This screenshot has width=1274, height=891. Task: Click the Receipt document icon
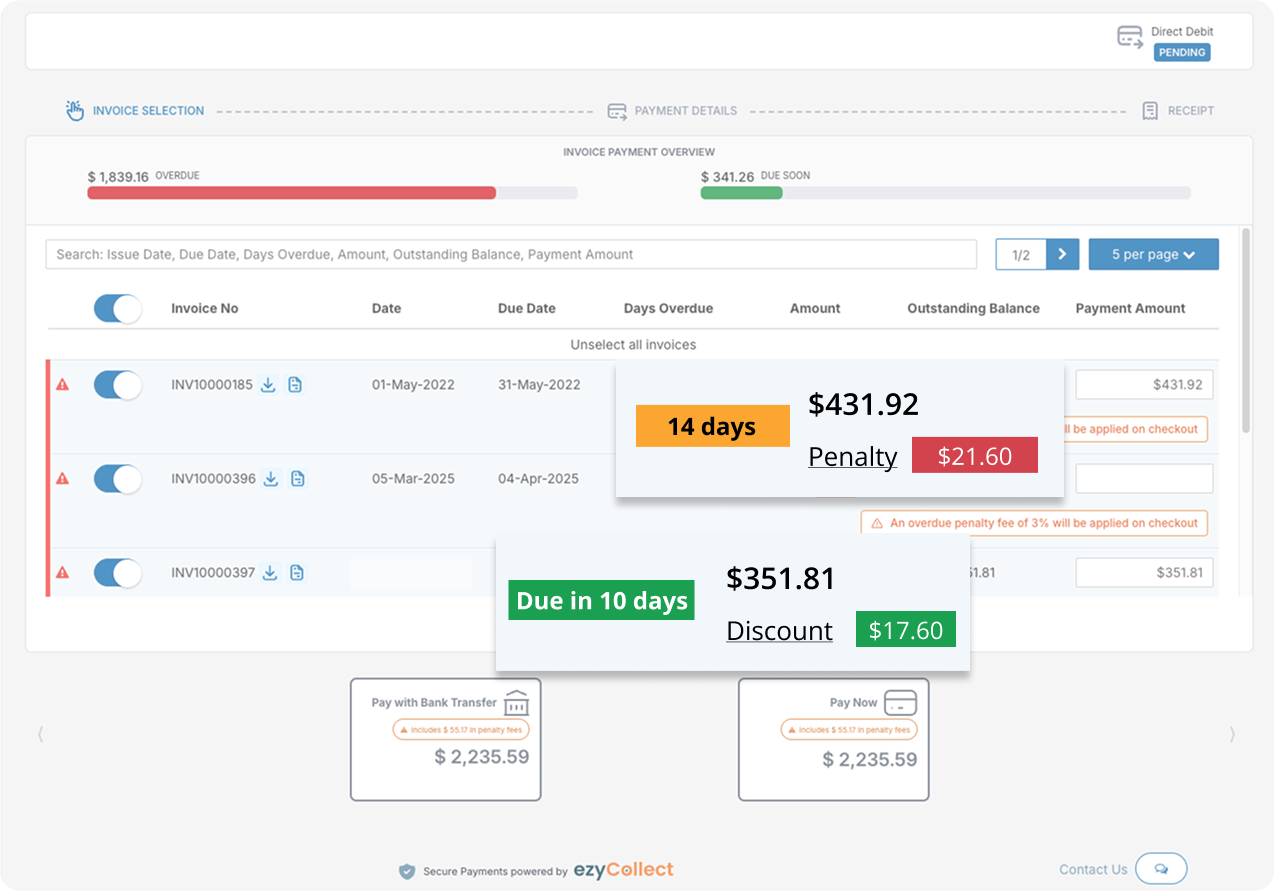(1151, 111)
